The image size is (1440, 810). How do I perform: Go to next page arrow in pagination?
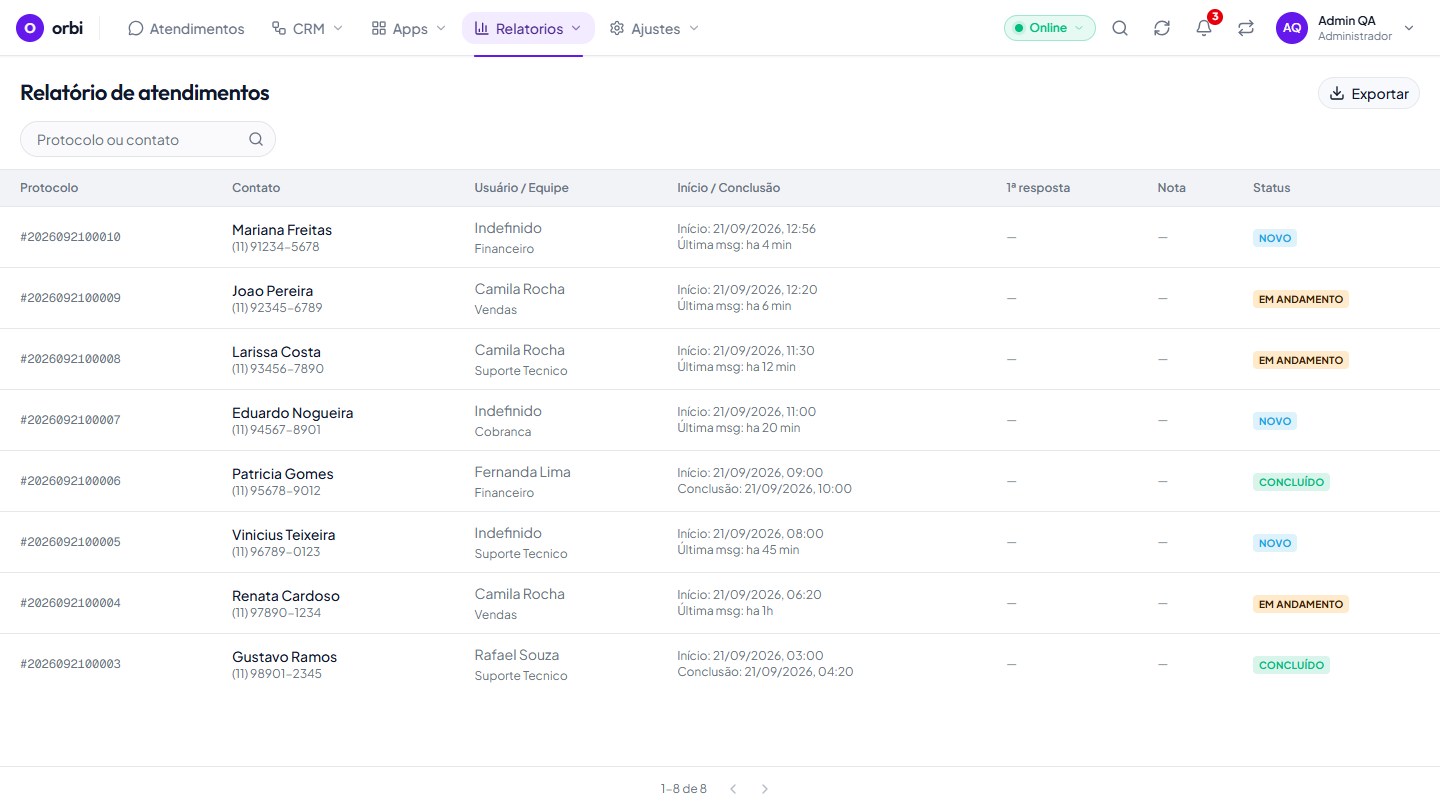point(765,789)
